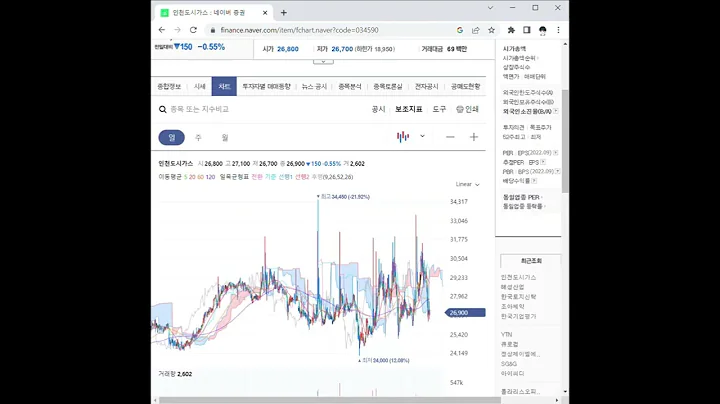
Task: Click the 인쇄 print button
Action: (x=468, y=109)
